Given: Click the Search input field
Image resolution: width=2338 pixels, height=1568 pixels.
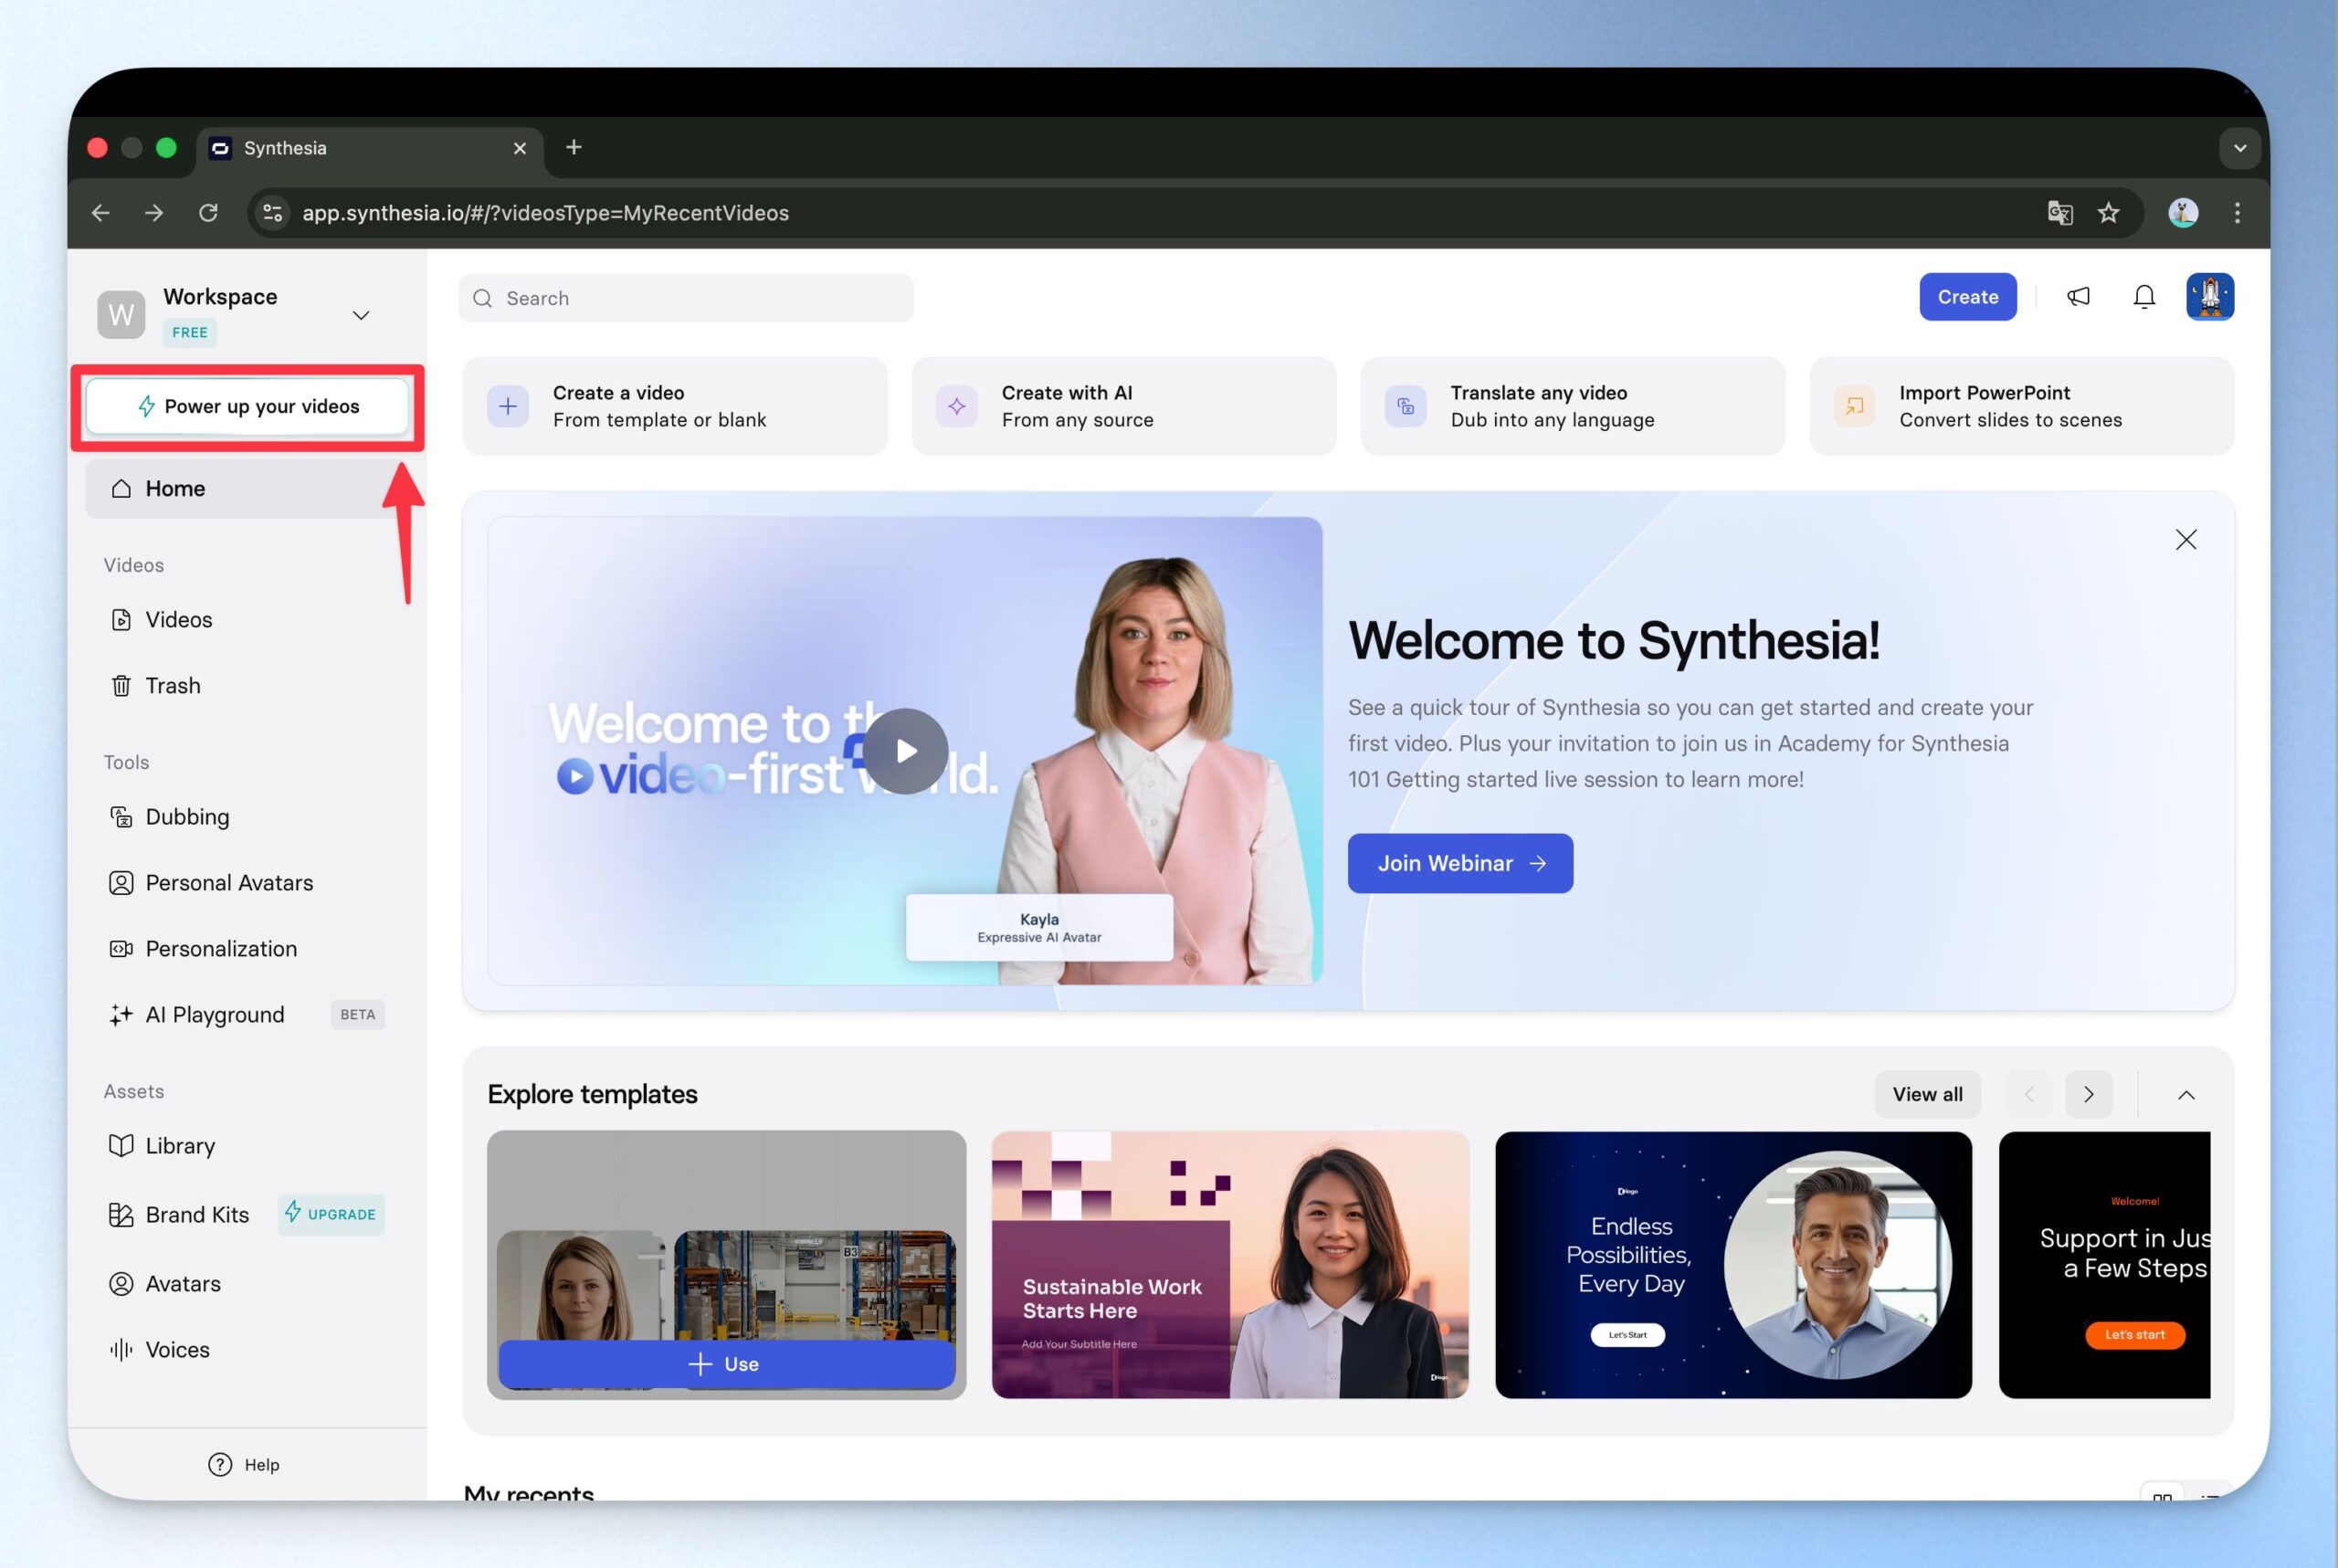Looking at the screenshot, I should coord(686,298).
